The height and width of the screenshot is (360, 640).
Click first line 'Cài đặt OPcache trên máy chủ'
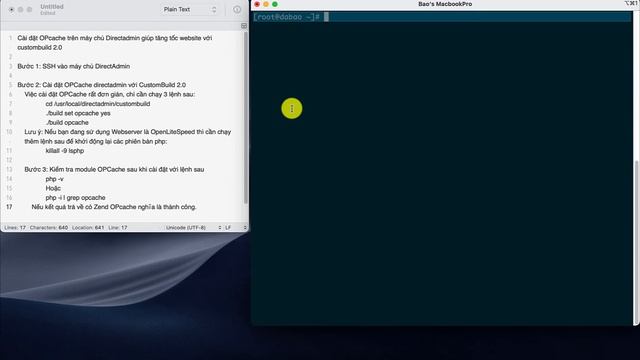[115, 42]
